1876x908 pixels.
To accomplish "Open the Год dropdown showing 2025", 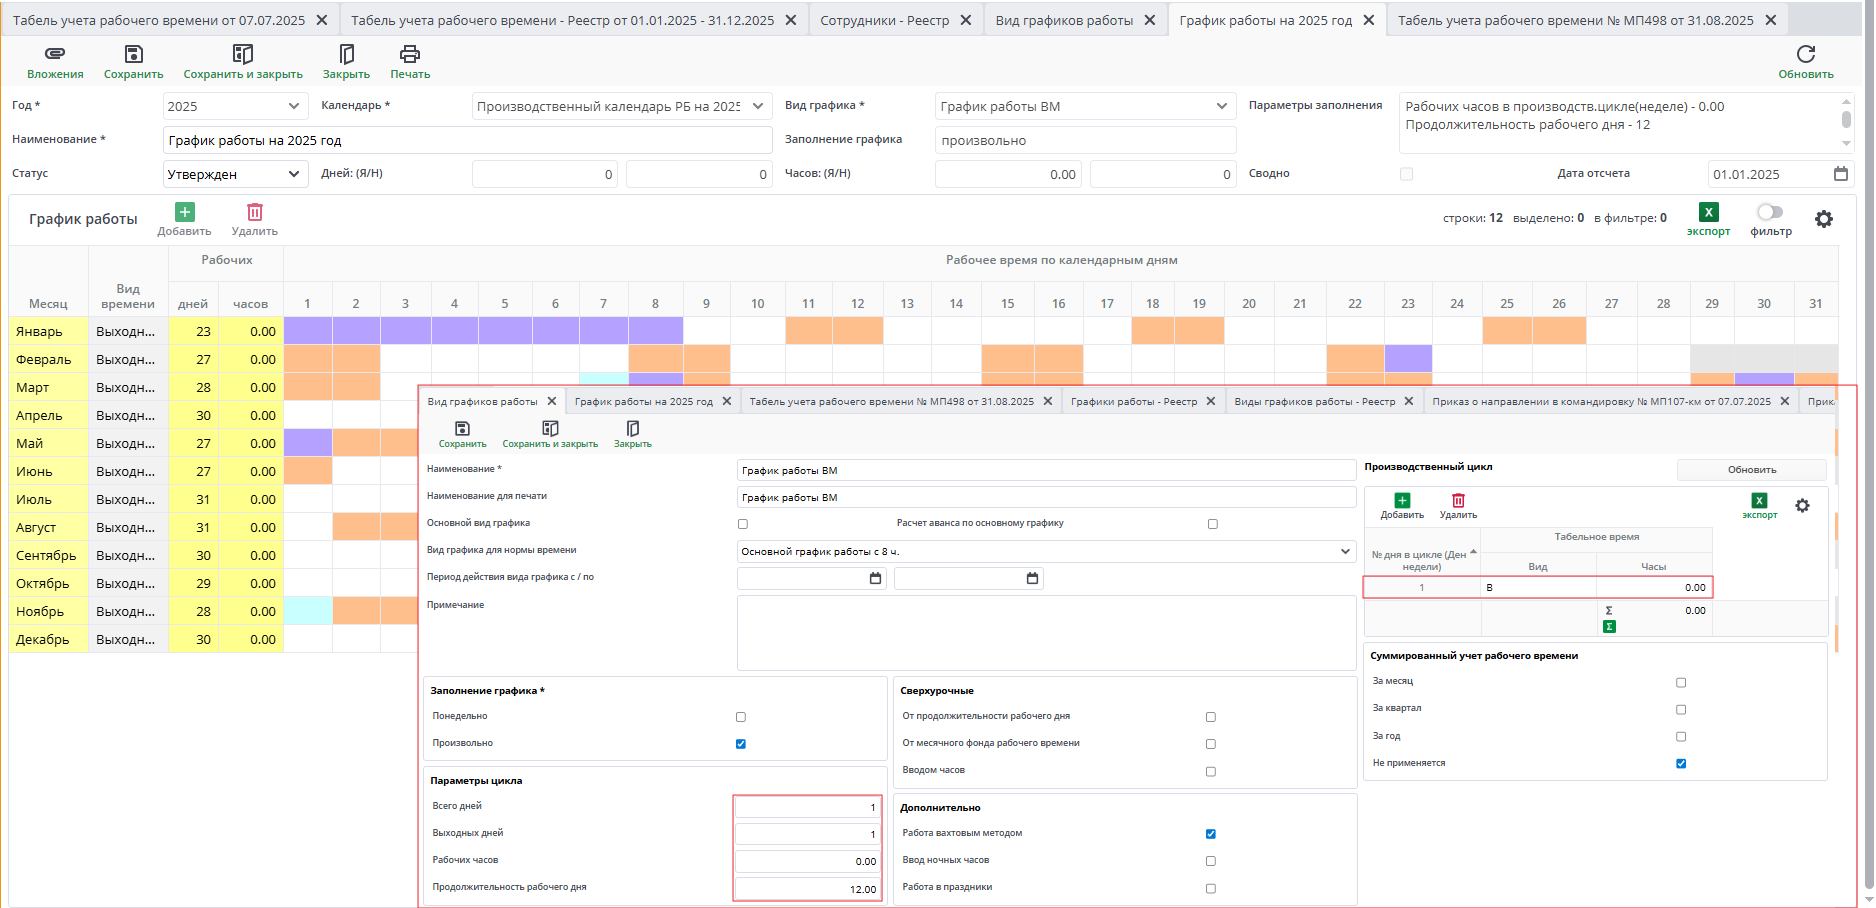I will tap(235, 106).
